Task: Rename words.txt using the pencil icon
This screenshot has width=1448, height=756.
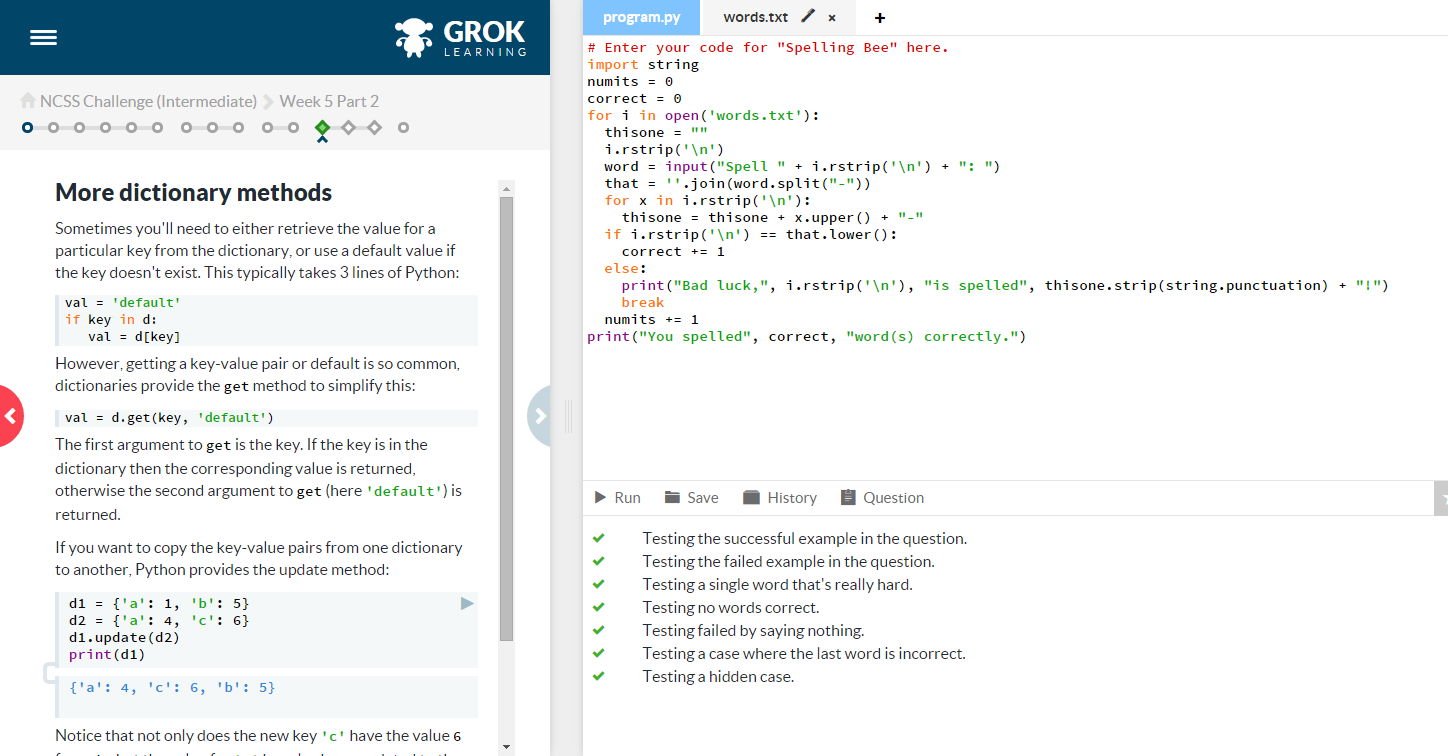Action: (x=808, y=17)
